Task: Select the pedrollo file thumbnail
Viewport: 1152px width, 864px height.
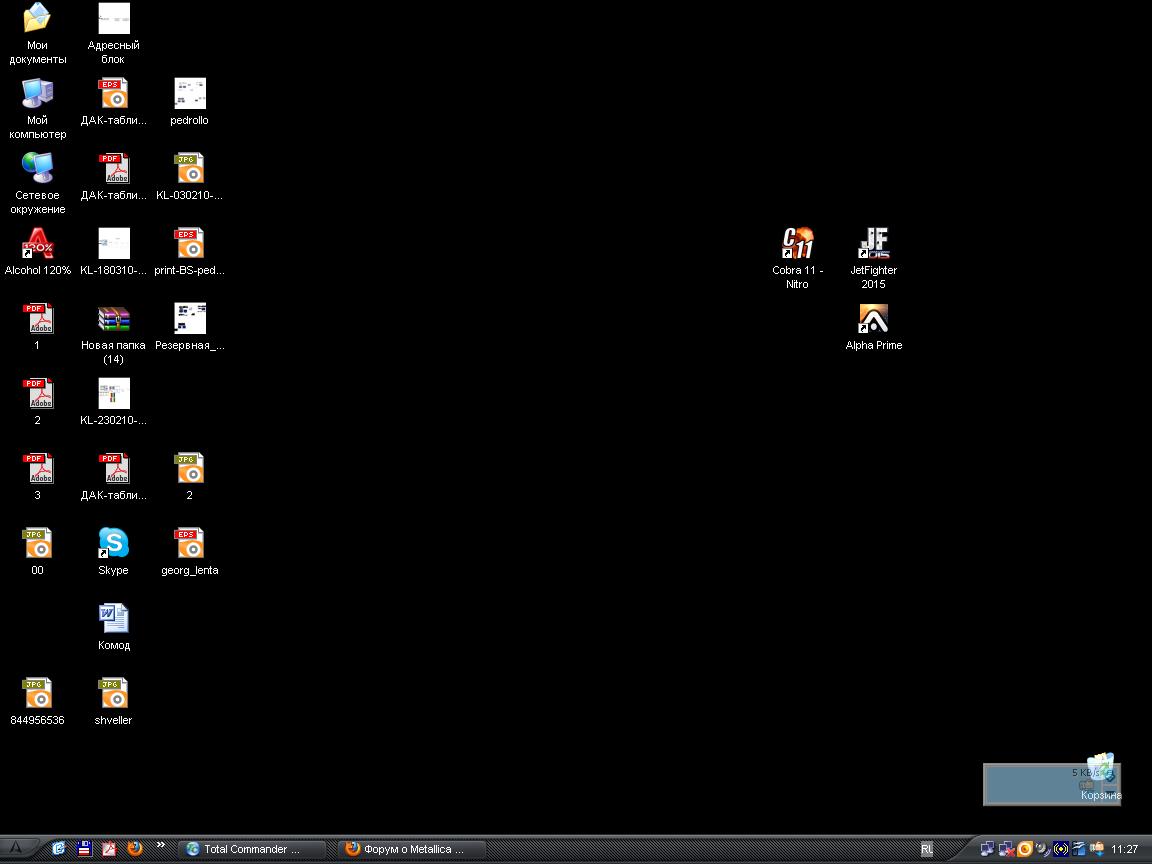Action: point(189,94)
